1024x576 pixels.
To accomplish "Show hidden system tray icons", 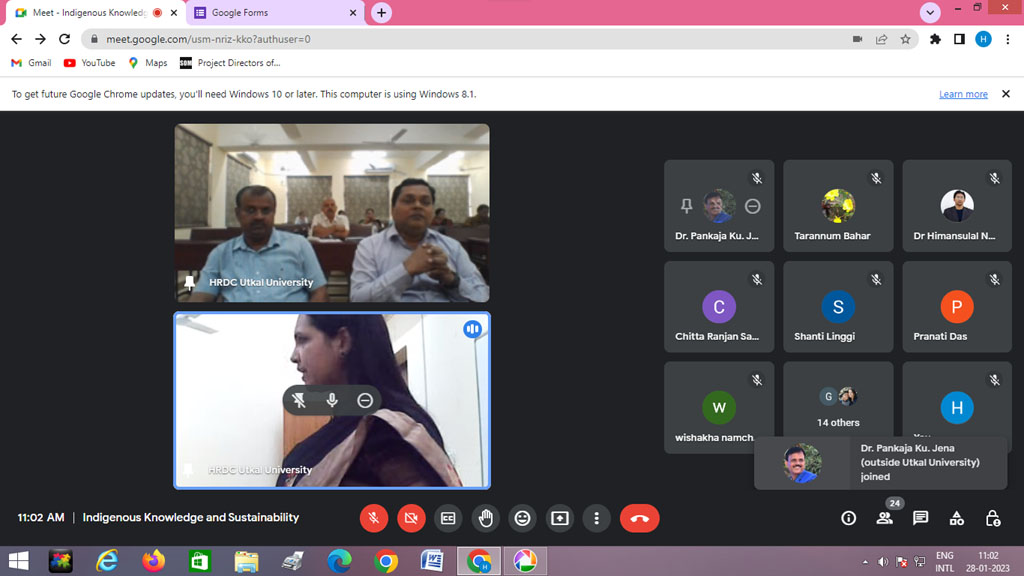I will click(x=865, y=562).
